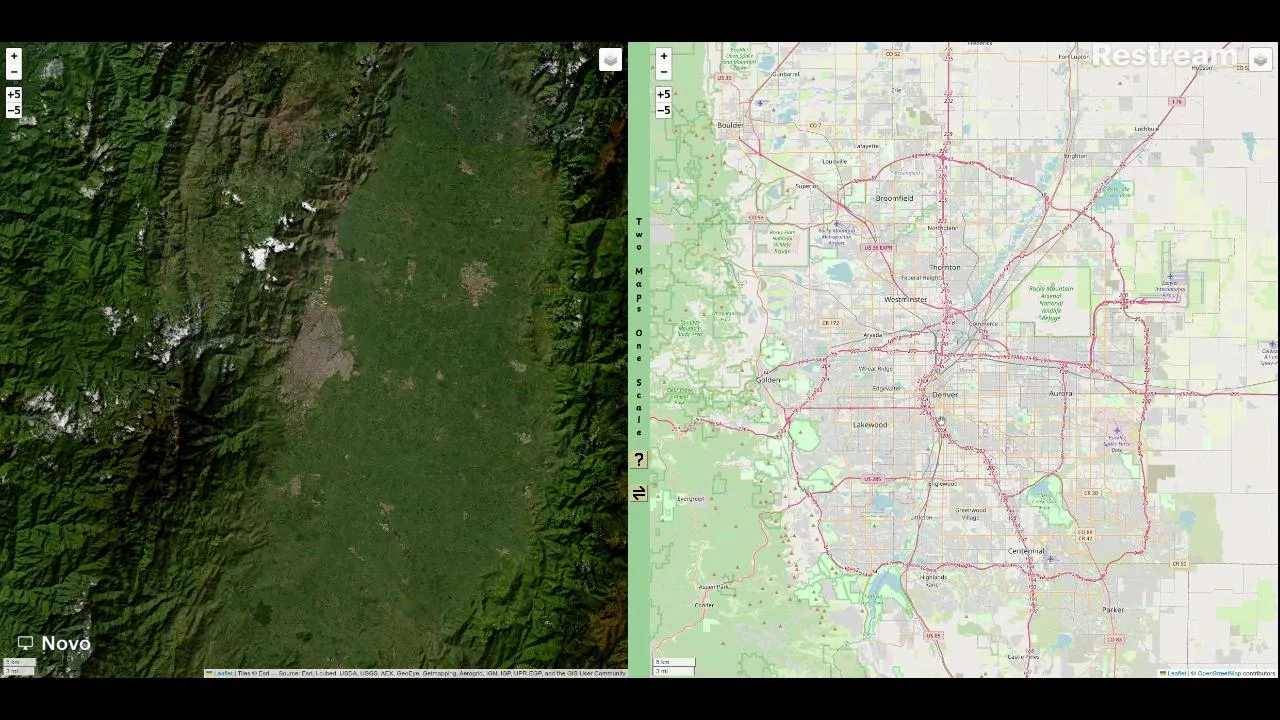Zoom out on the left satellite map
Image resolution: width=1280 pixels, height=720 pixels.
click(14, 72)
